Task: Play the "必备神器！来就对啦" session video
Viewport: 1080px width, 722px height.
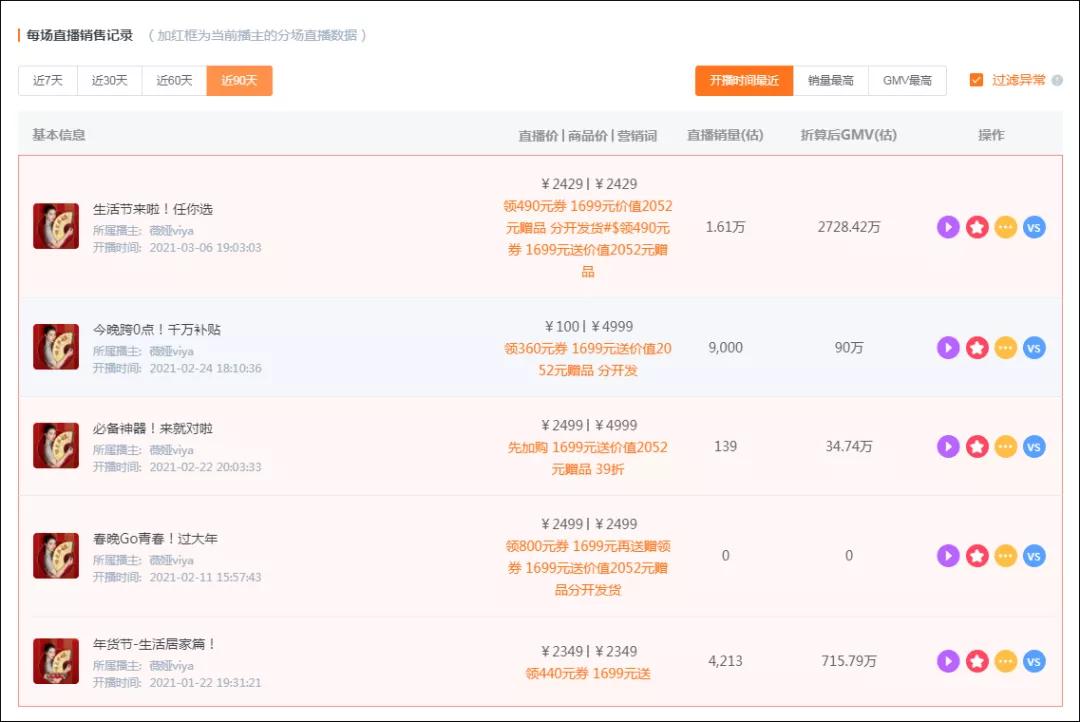Action: [x=947, y=446]
